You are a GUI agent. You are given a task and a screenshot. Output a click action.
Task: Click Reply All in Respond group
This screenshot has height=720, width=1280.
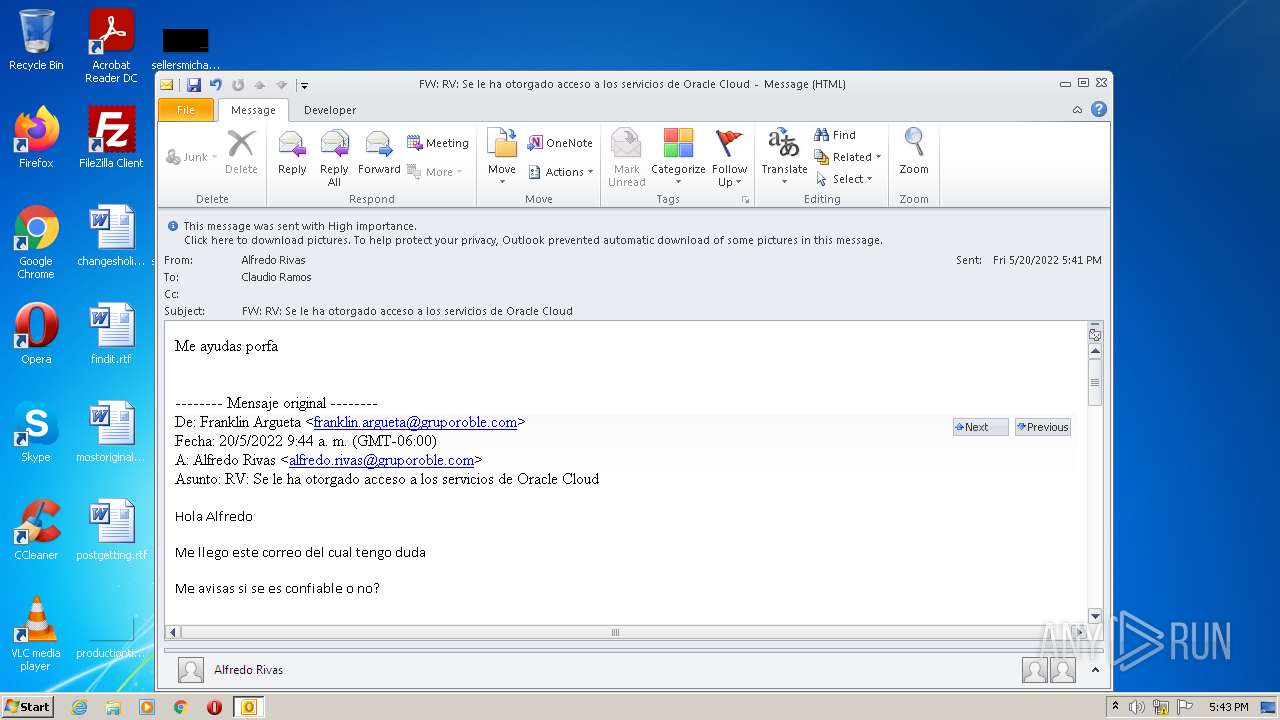click(x=334, y=157)
